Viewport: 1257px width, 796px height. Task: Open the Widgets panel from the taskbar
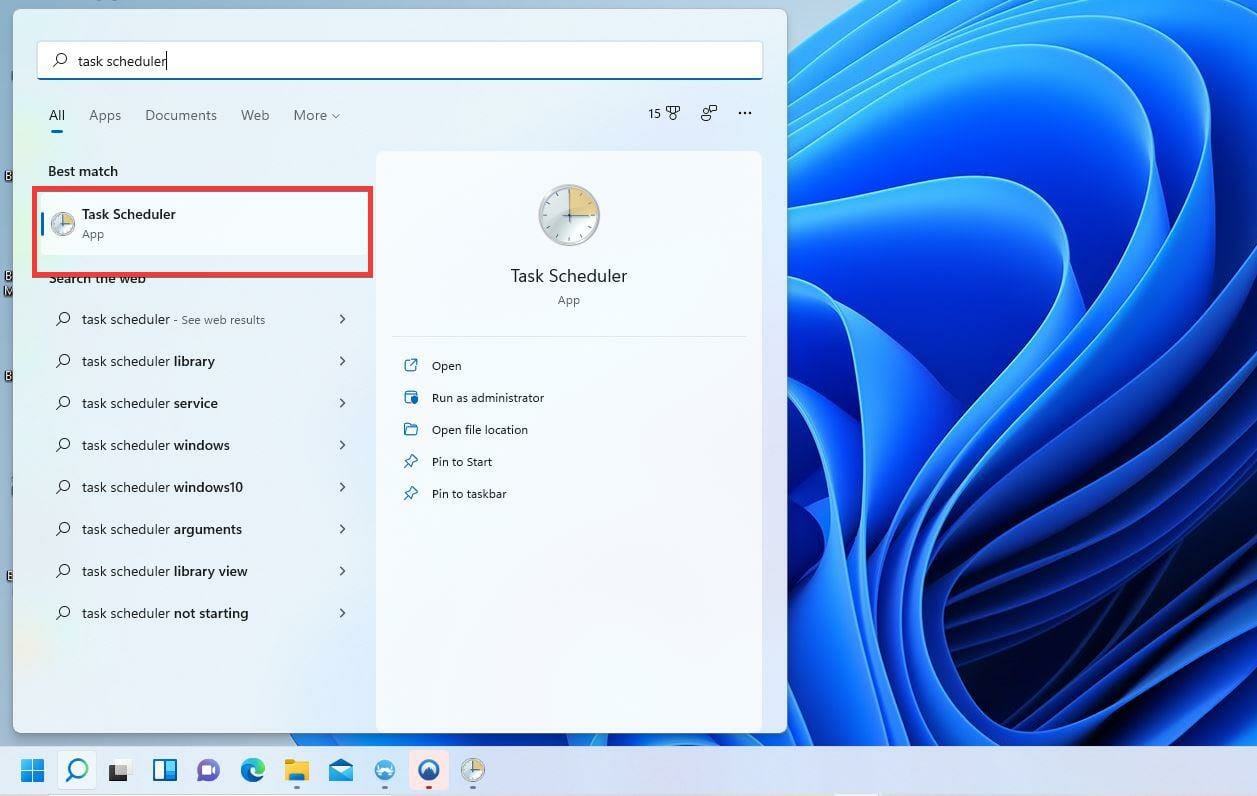164,770
